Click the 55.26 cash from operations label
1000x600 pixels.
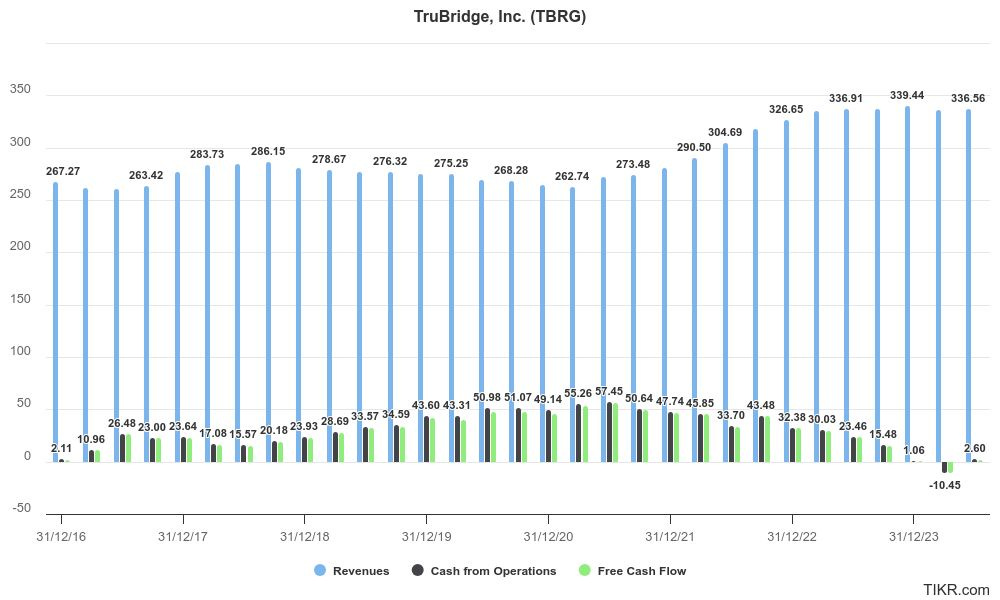click(x=578, y=394)
